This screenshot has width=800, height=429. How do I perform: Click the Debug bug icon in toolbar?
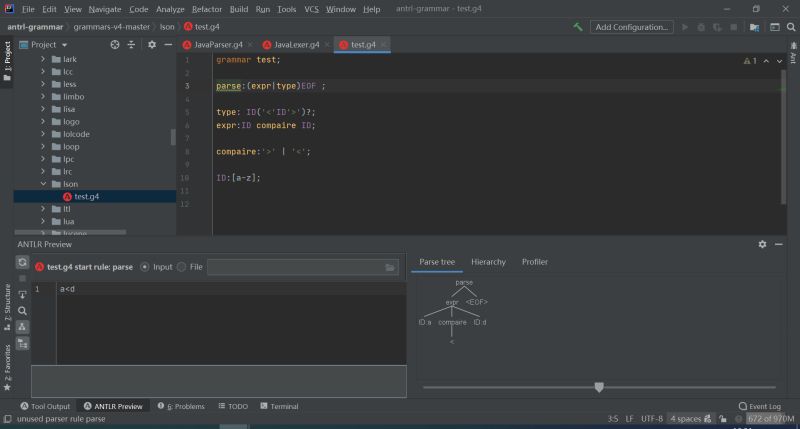(x=701, y=27)
